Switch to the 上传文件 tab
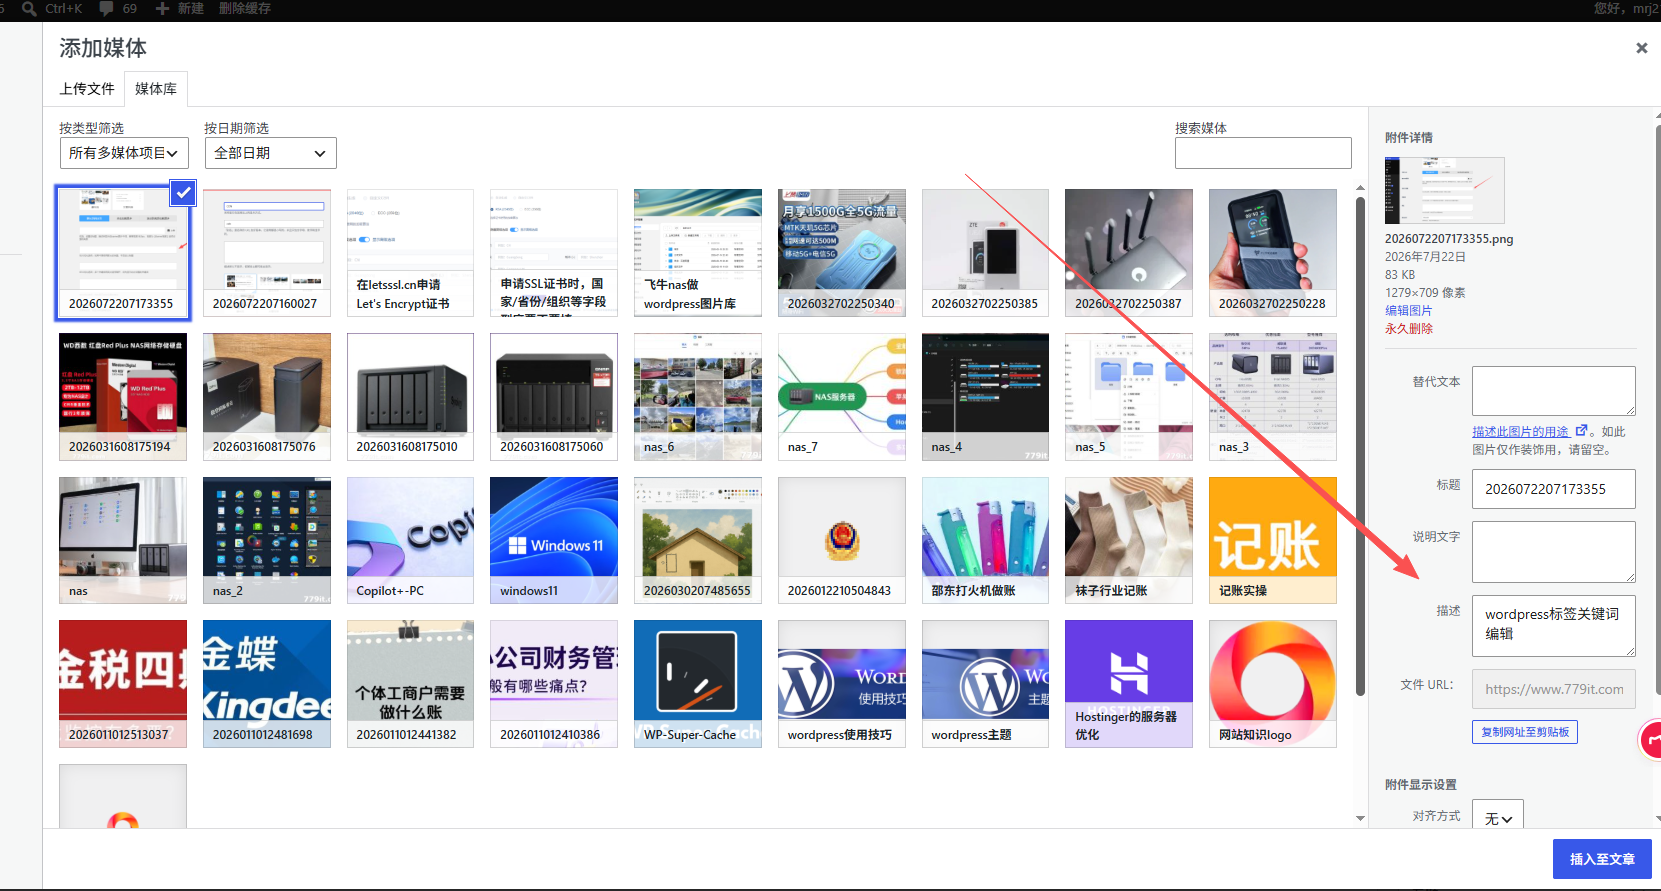This screenshot has width=1661, height=891. 87,89
